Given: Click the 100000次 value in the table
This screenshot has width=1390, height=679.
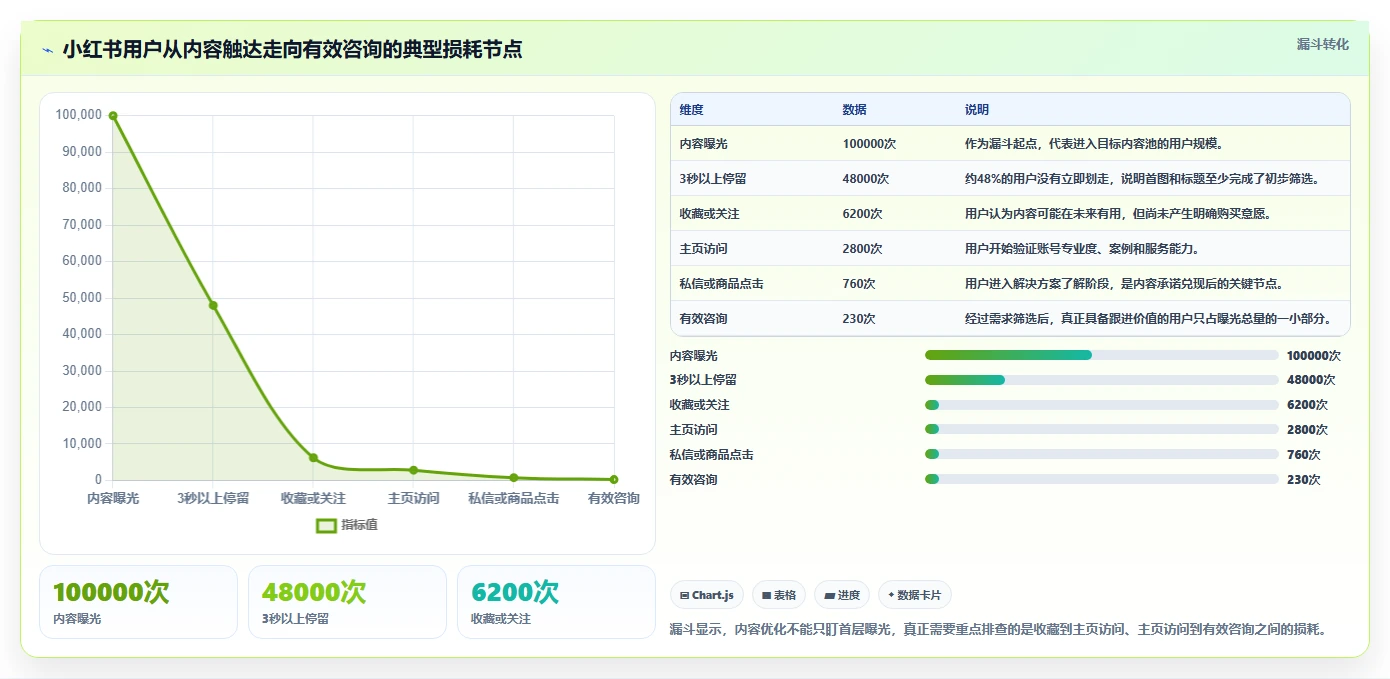Looking at the screenshot, I should [869, 144].
